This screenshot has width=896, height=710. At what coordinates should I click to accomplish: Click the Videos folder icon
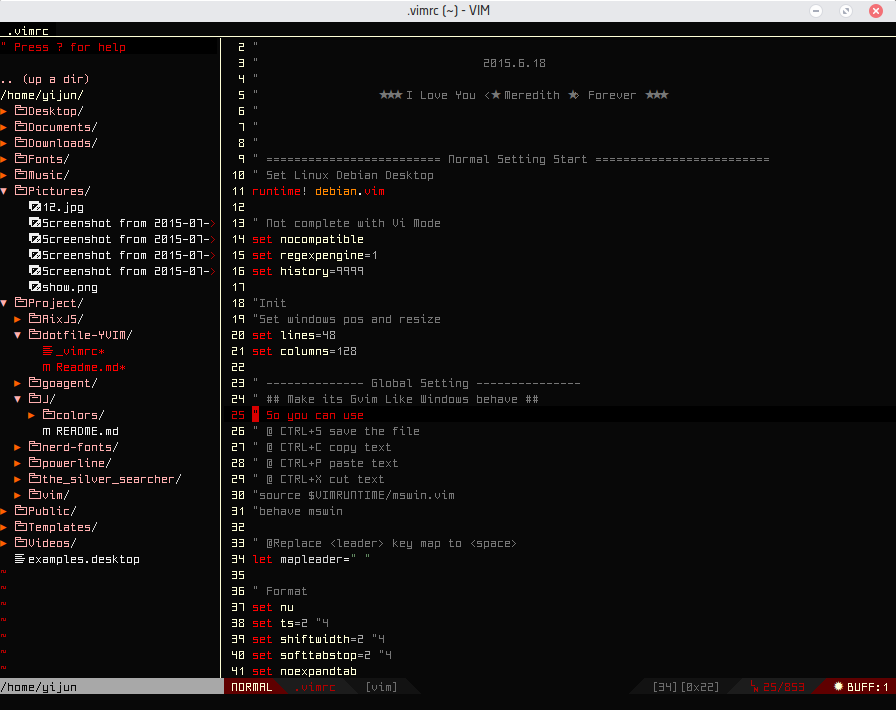click(21, 543)
